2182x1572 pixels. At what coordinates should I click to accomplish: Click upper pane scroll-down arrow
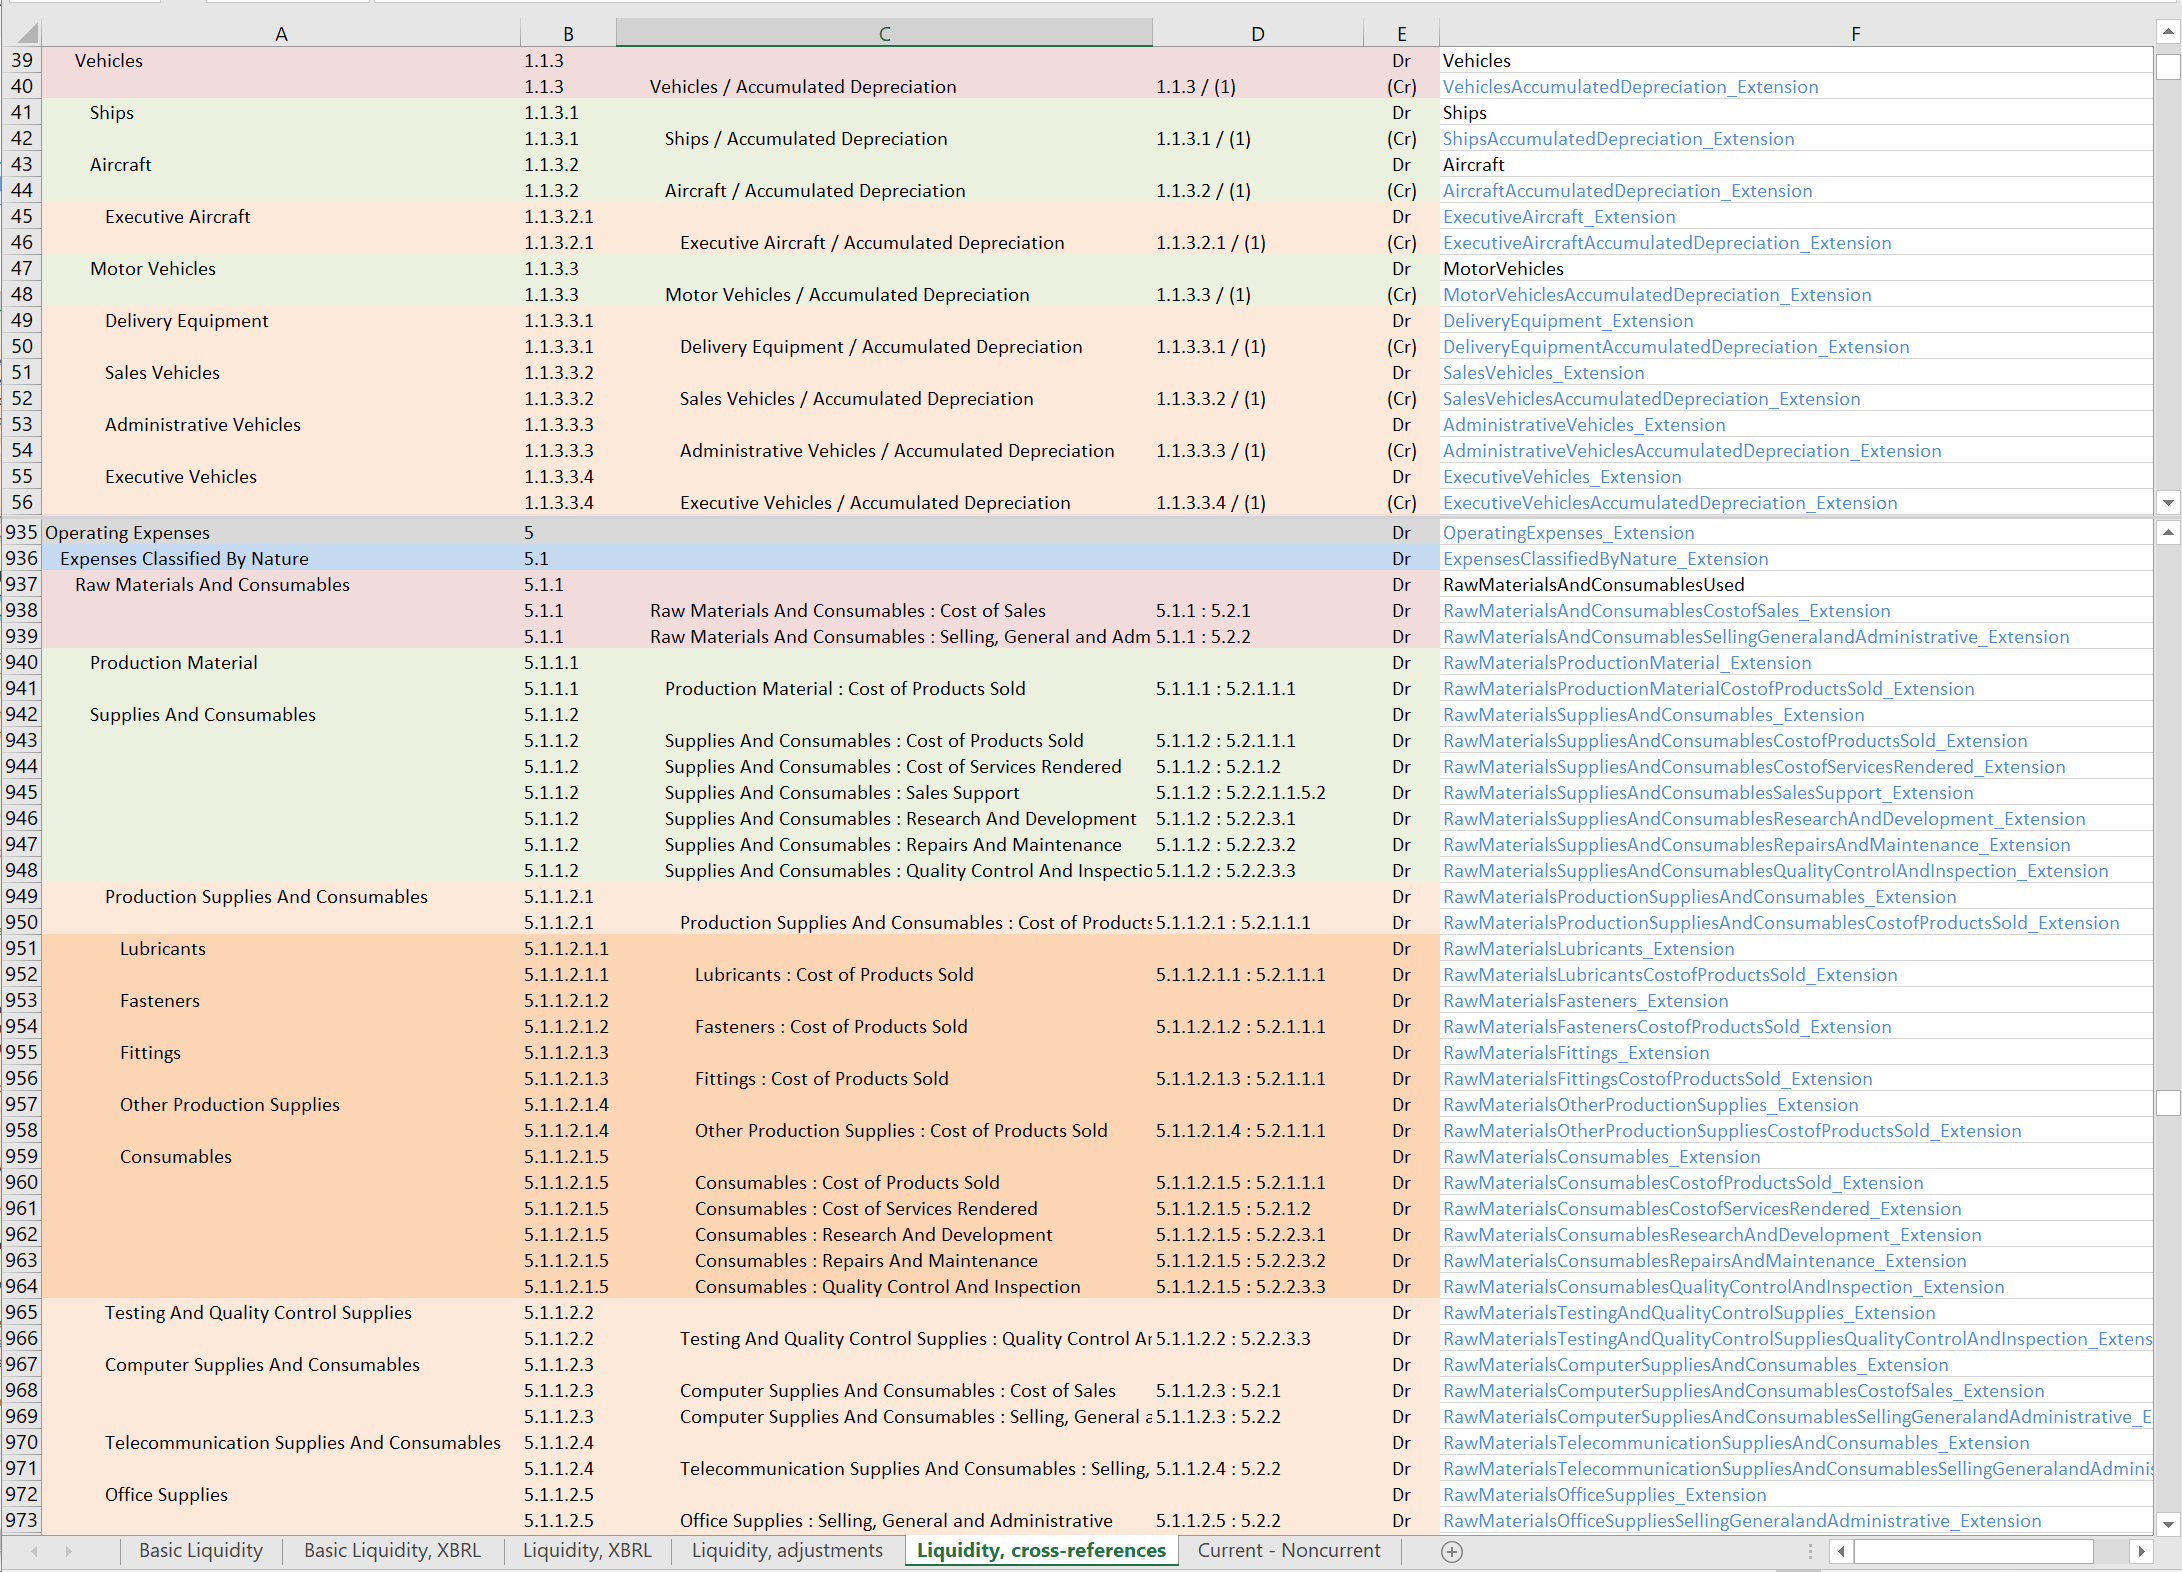coord(2168,502)
